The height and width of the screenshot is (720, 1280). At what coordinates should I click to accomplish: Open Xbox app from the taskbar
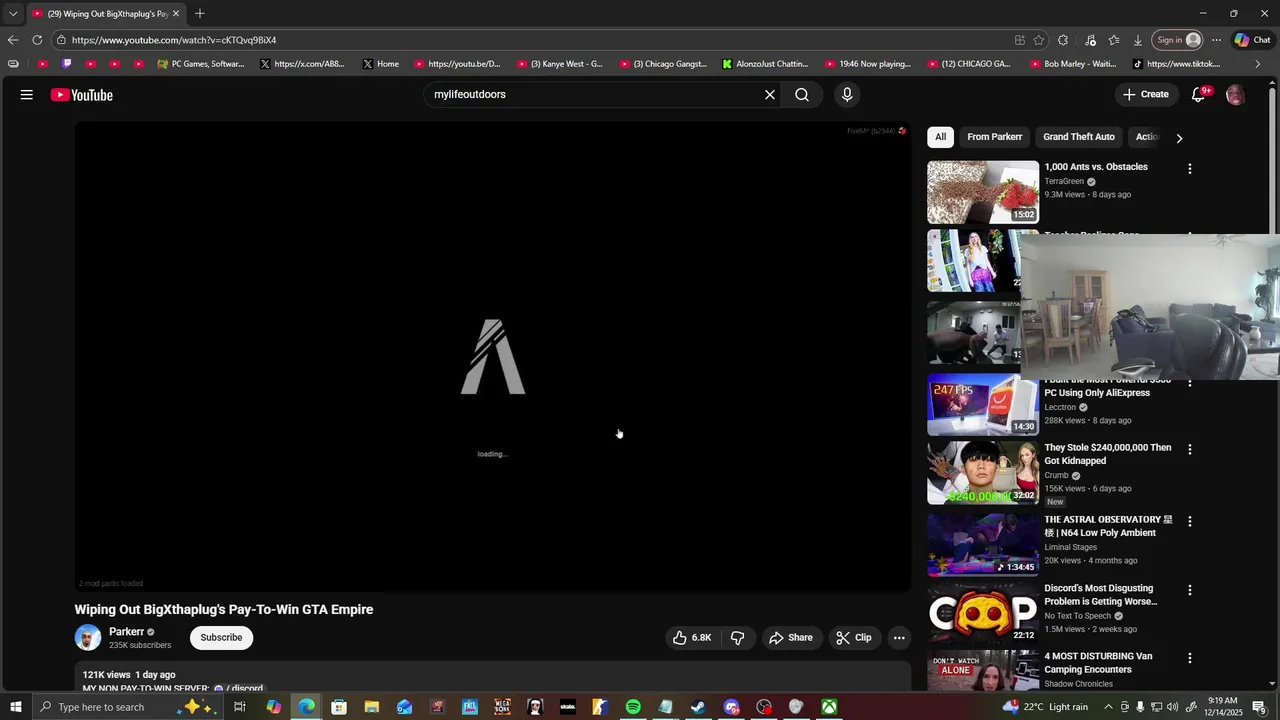click(x=829, y=707)
